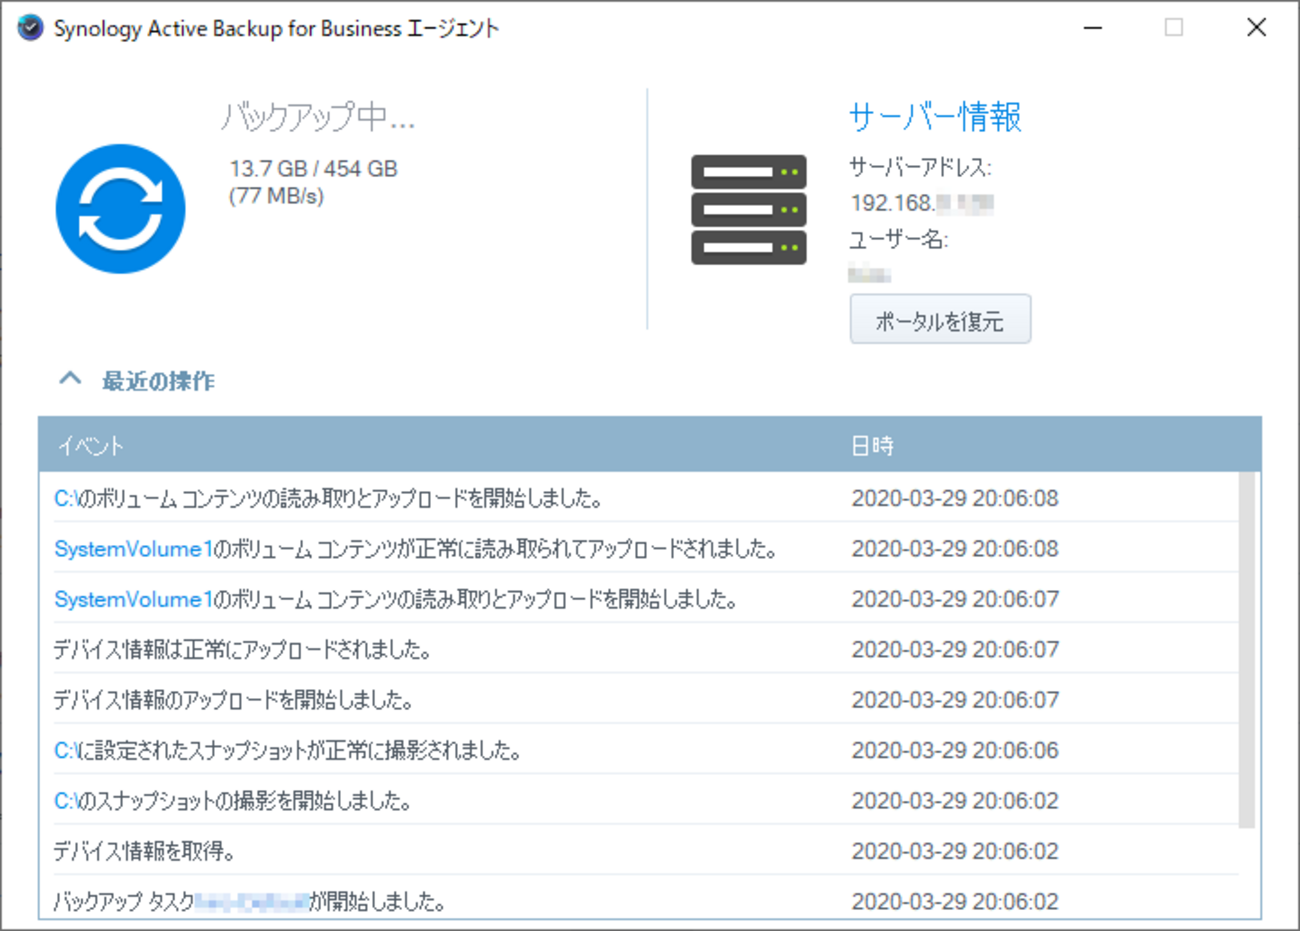Image resolution: width=1300 pixels, height=931 pixels.
Task: Click the C:\ link in ボリューム コンテンツの読み取り row
Action: (66, 498)
